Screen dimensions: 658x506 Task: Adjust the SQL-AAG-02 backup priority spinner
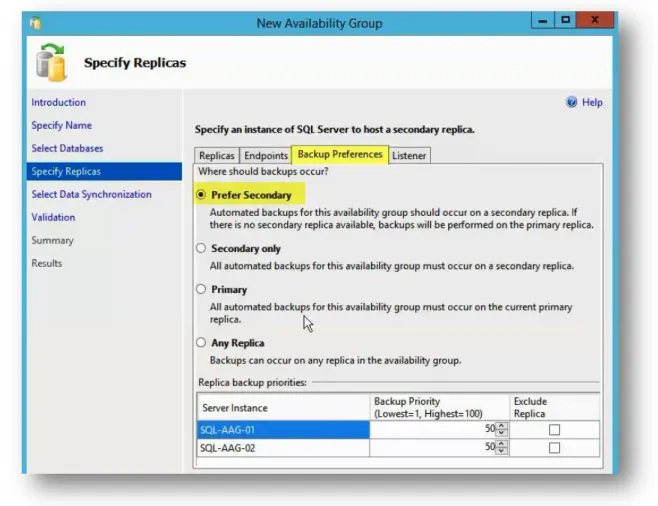pyautogui.click(x=501, y=448)
